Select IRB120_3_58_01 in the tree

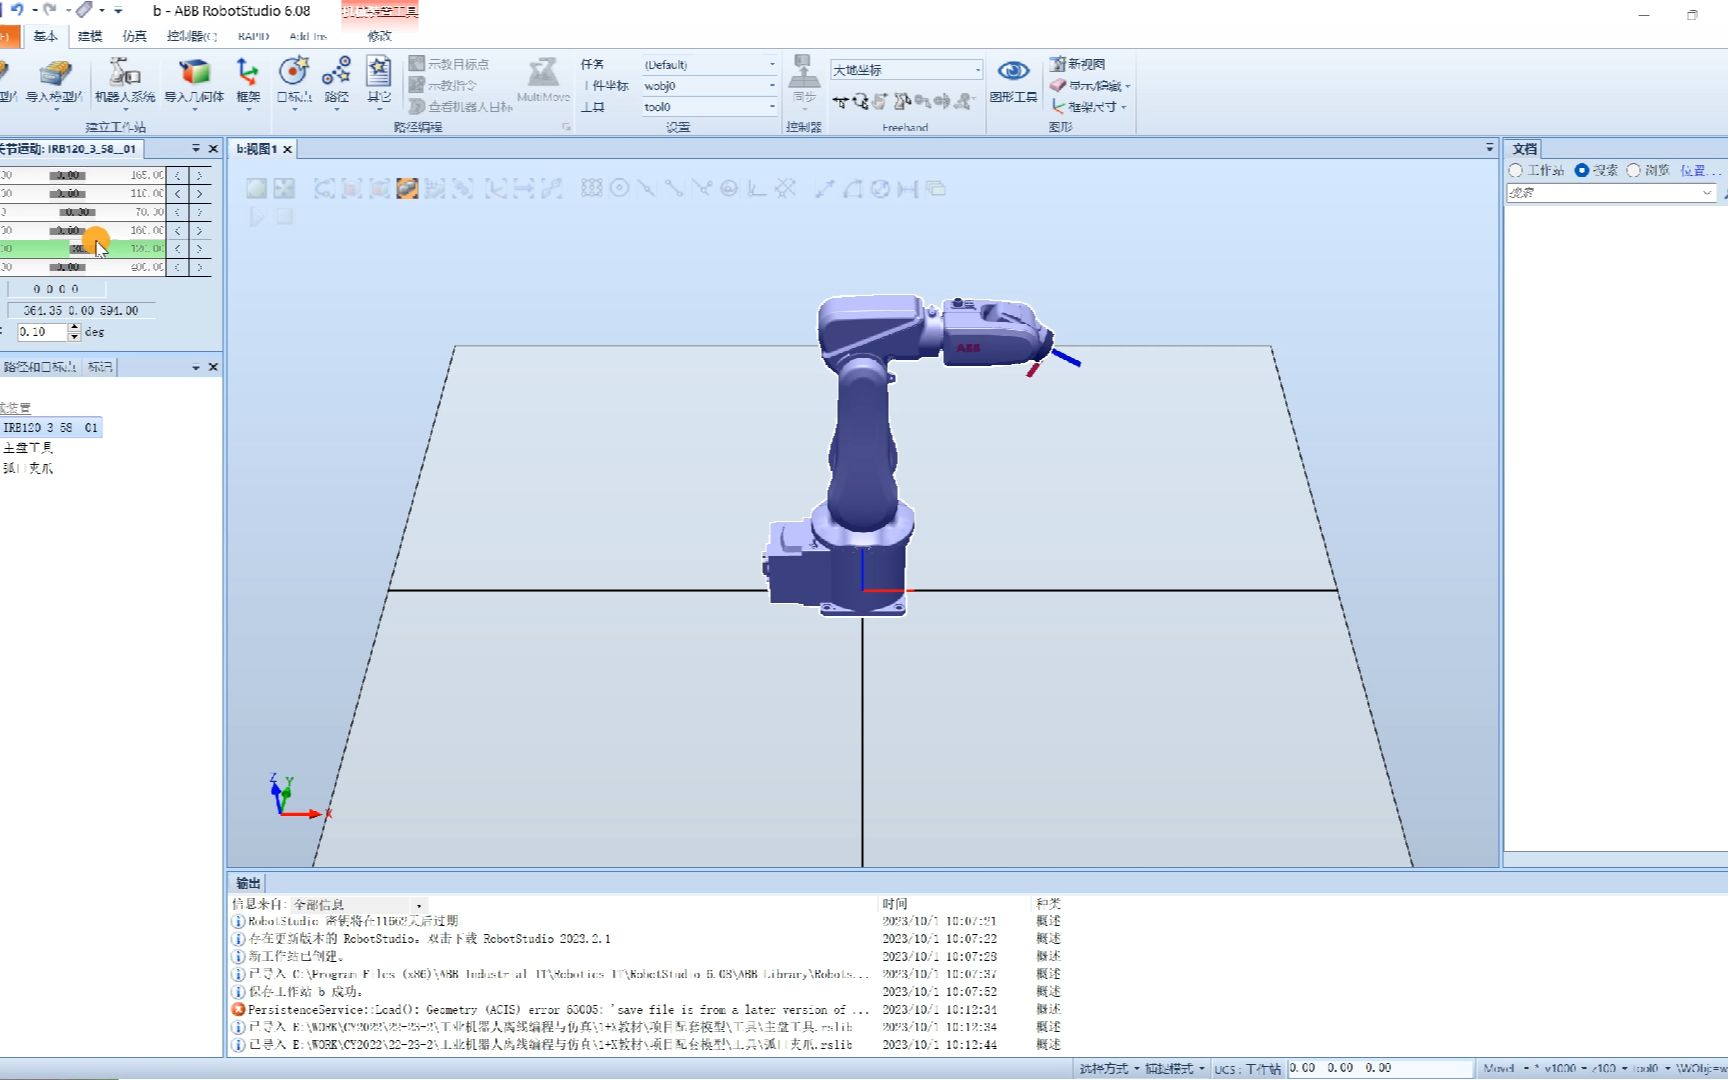point(50,427)
